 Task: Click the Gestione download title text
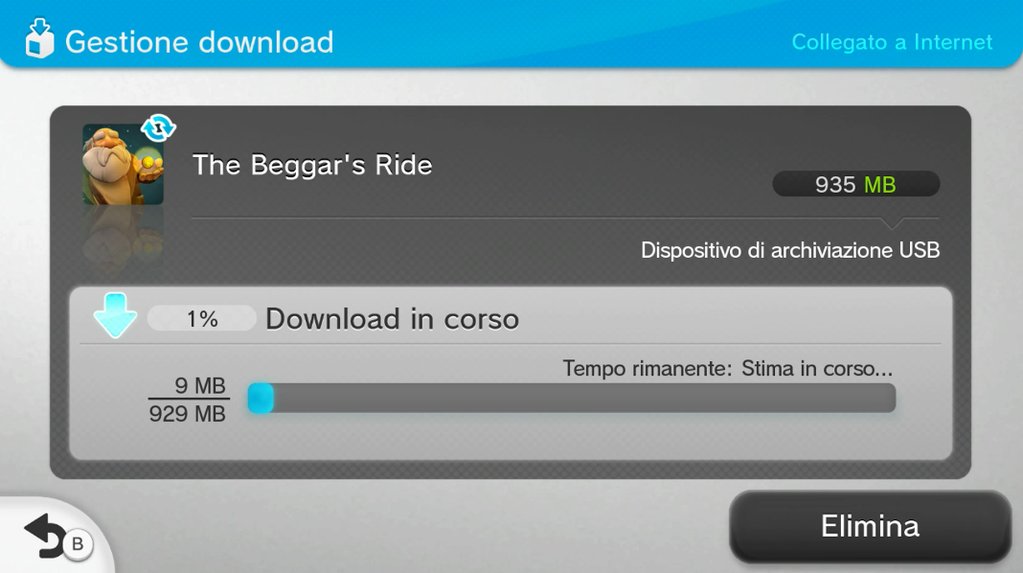(199, 42)
